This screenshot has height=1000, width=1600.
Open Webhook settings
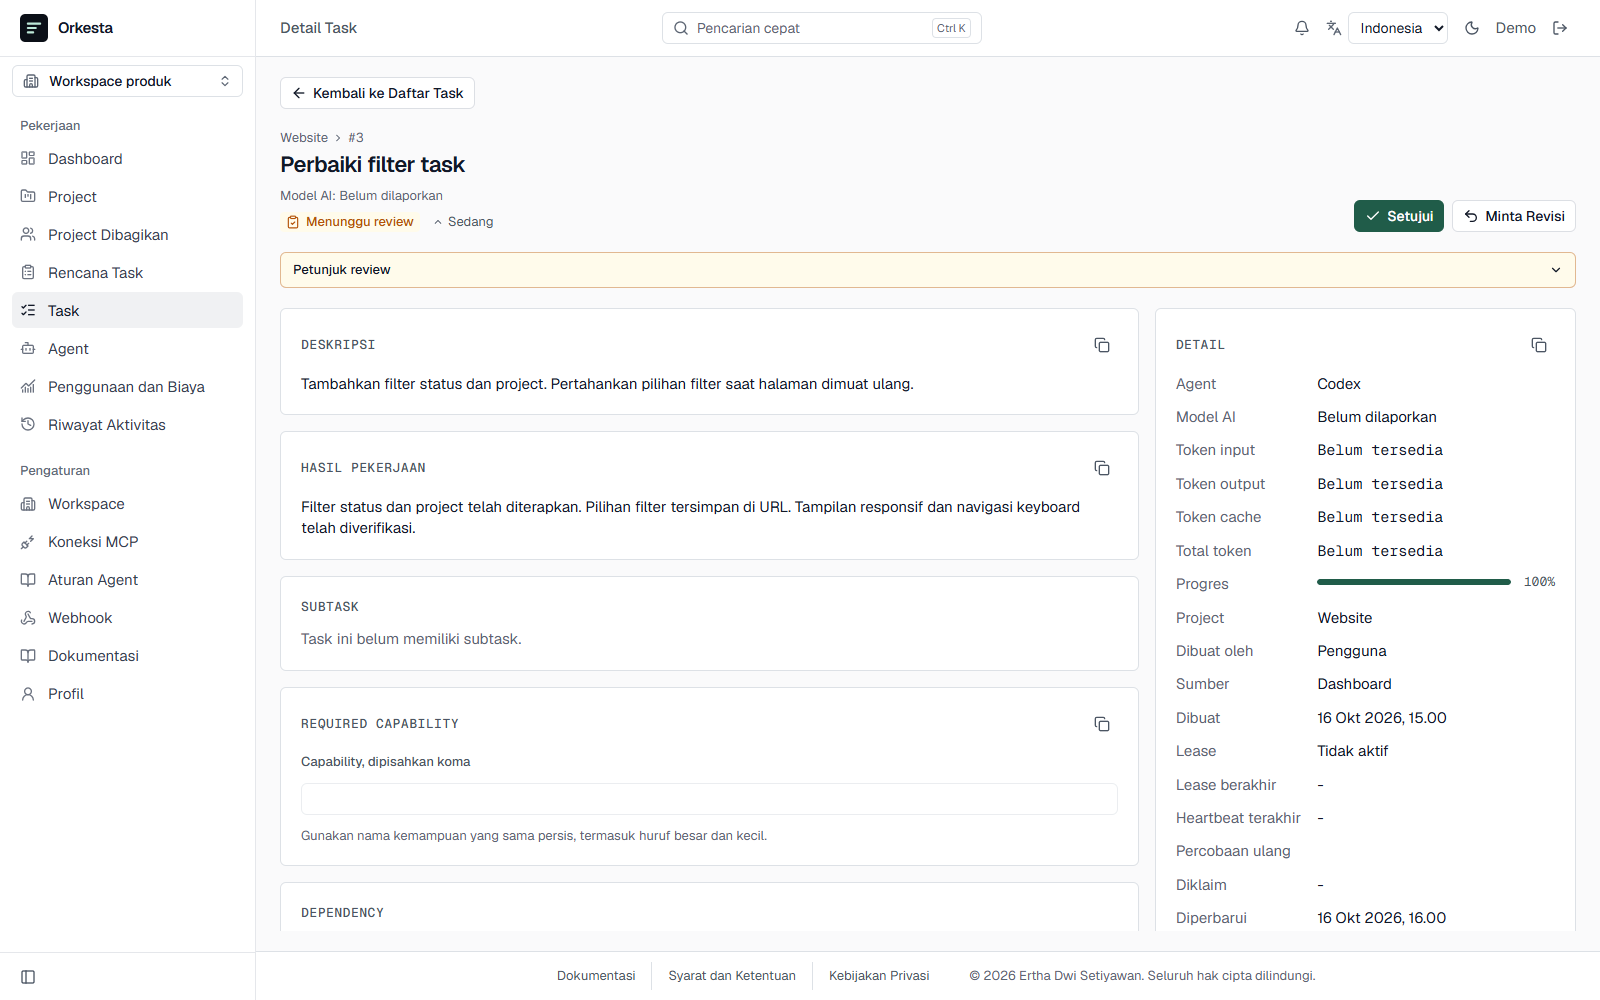[127, 618]
